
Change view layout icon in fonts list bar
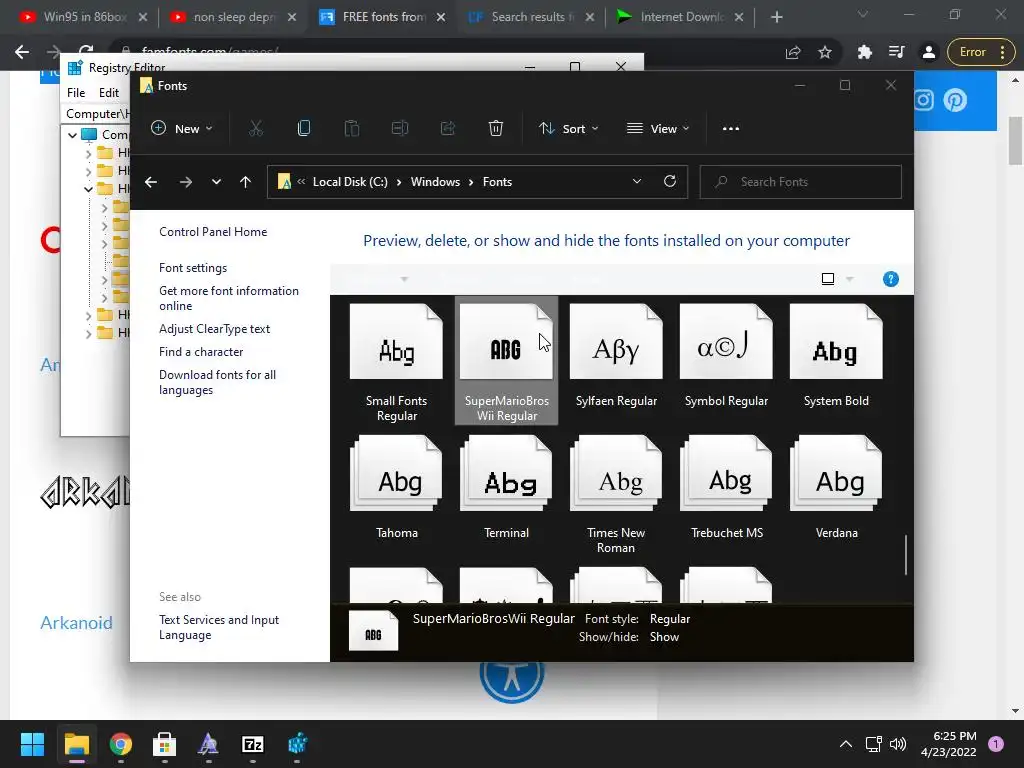coord(828,280)
